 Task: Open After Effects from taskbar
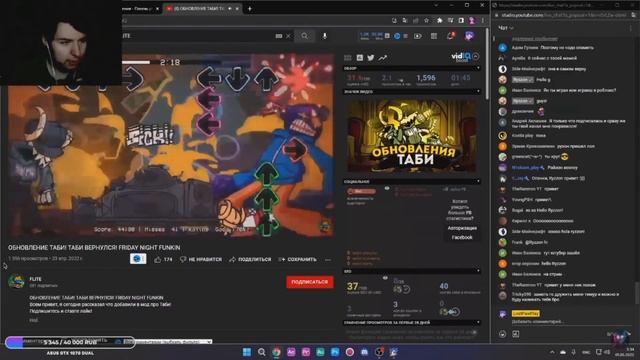[x=291, y=352]
